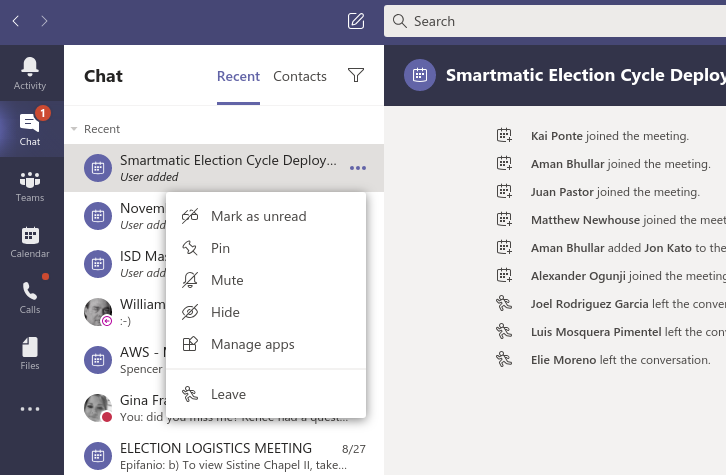Click ELECTION LOGISTICS MEETING calendar avatar

98,456
